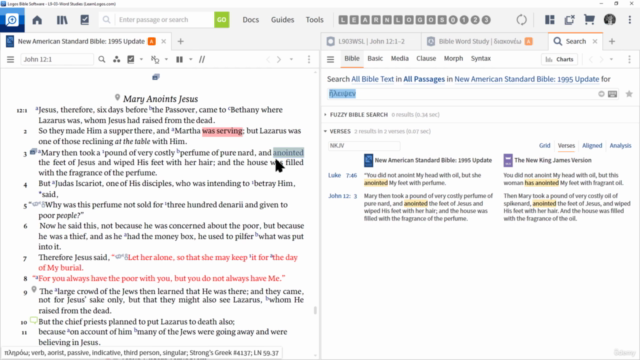
Task: Click the 'All Bible Text' link
Action: point(373,79)
